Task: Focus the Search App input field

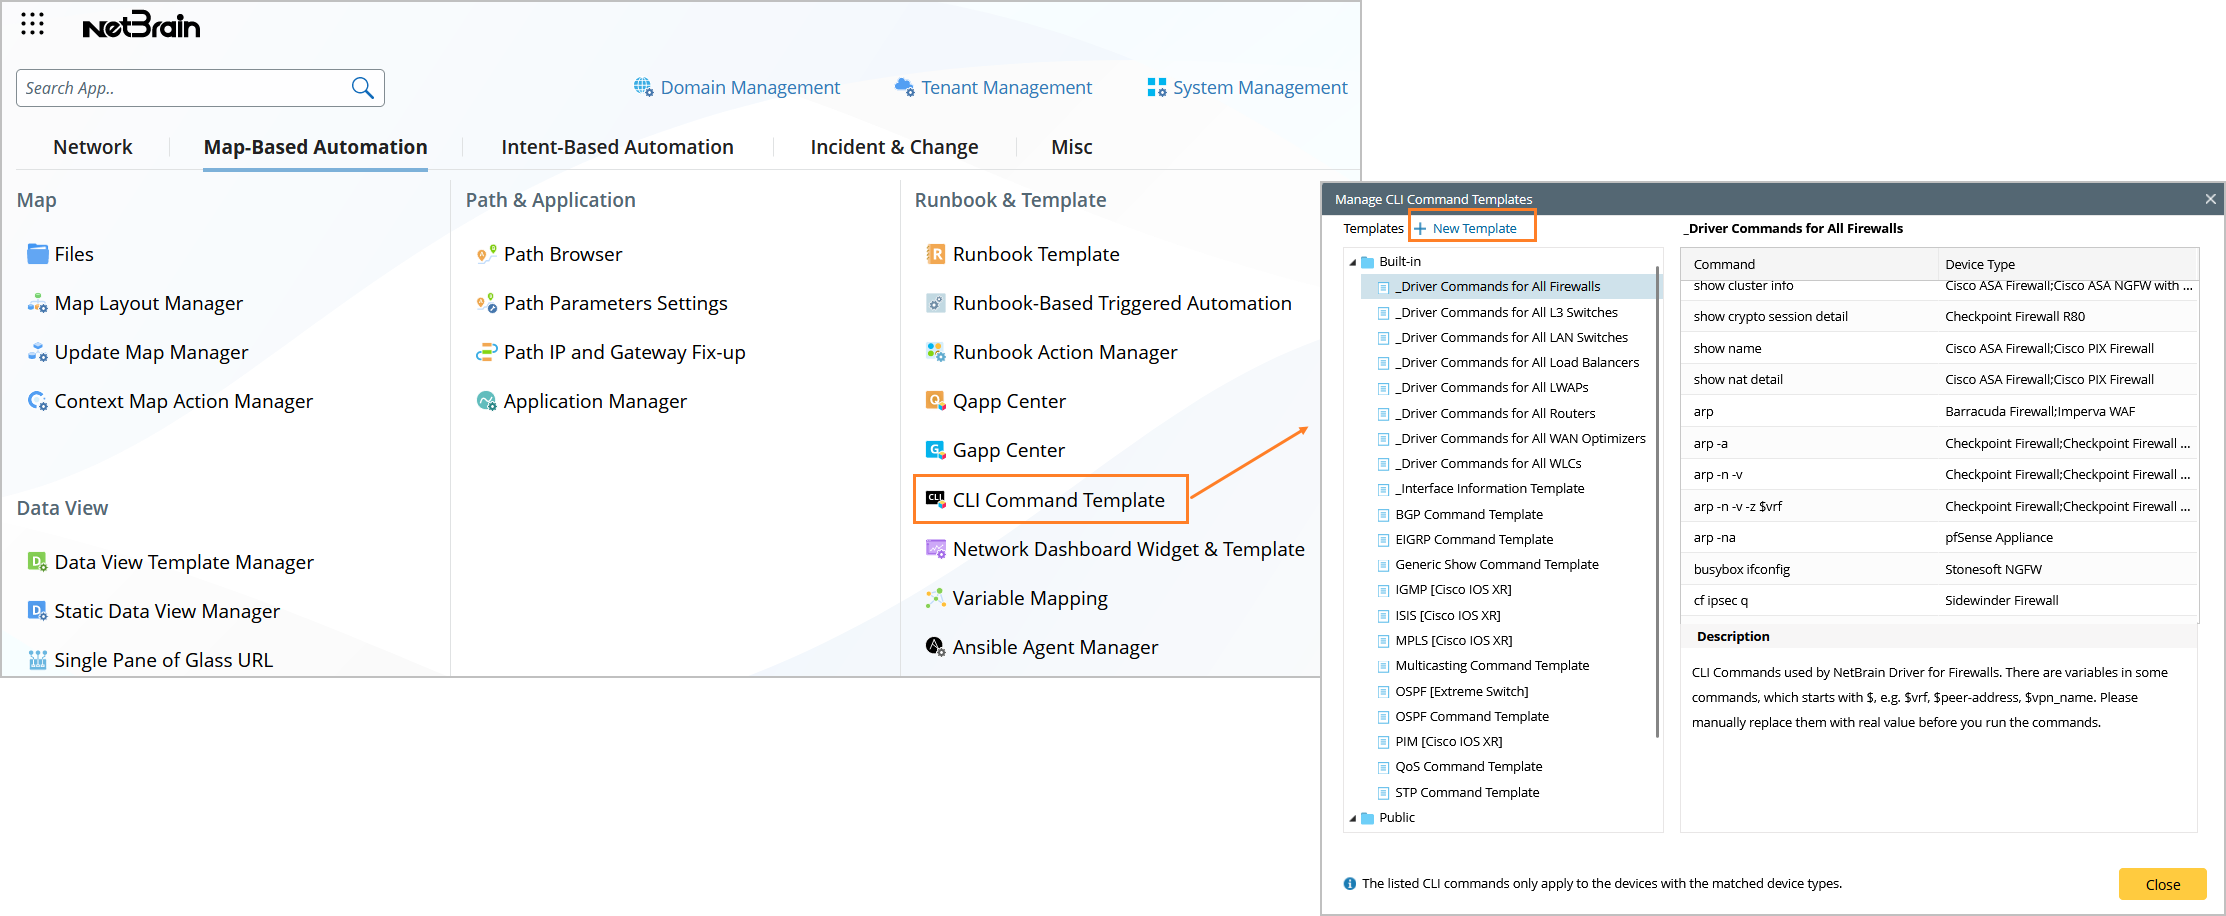Action: (x=185, y=88)
